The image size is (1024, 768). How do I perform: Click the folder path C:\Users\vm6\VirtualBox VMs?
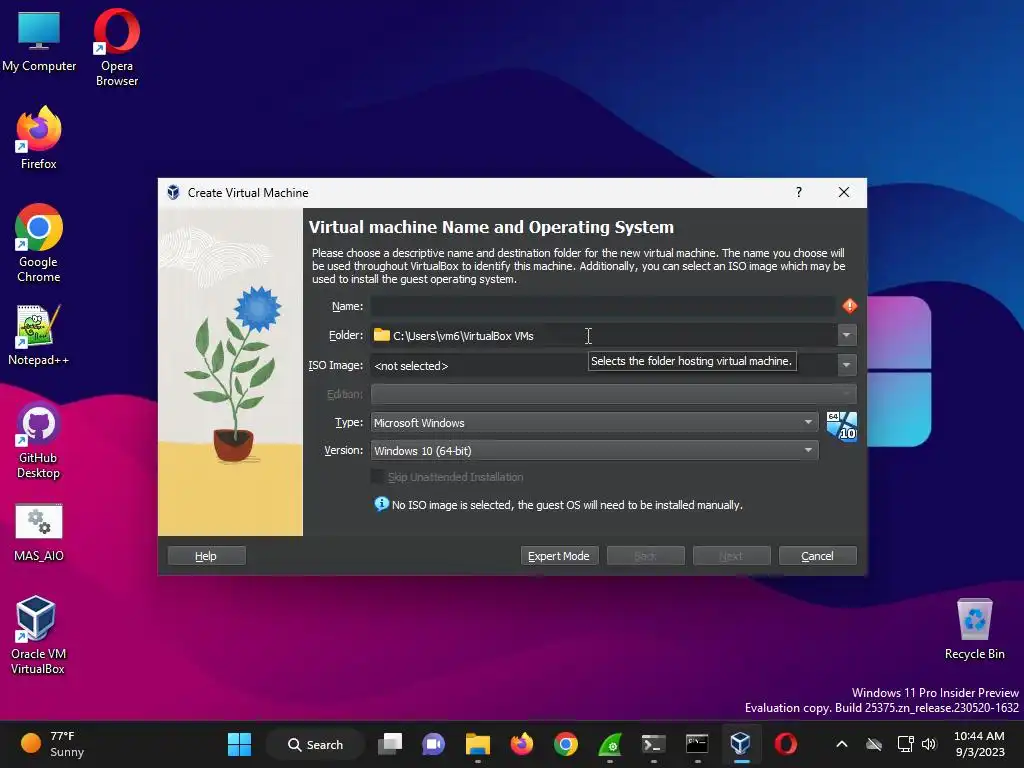pos(463,336)
